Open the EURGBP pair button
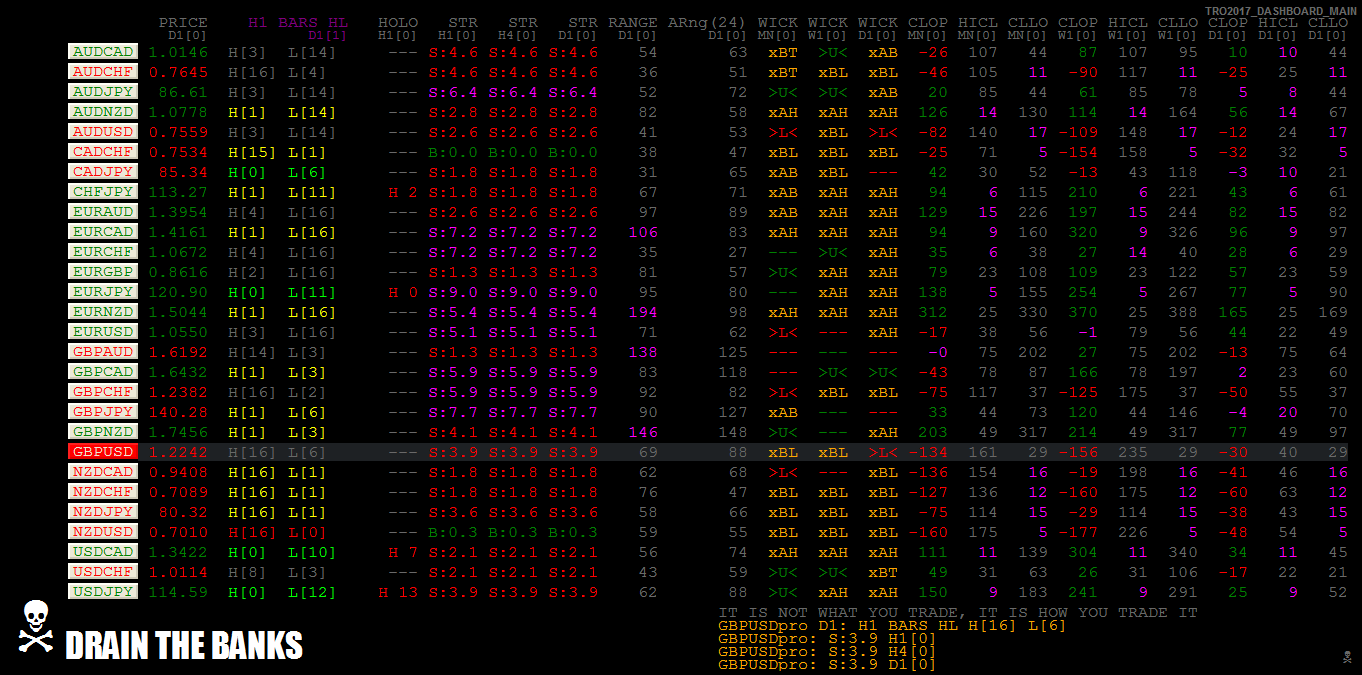The width and height of the screenshot is (1362, 675). 102,272
